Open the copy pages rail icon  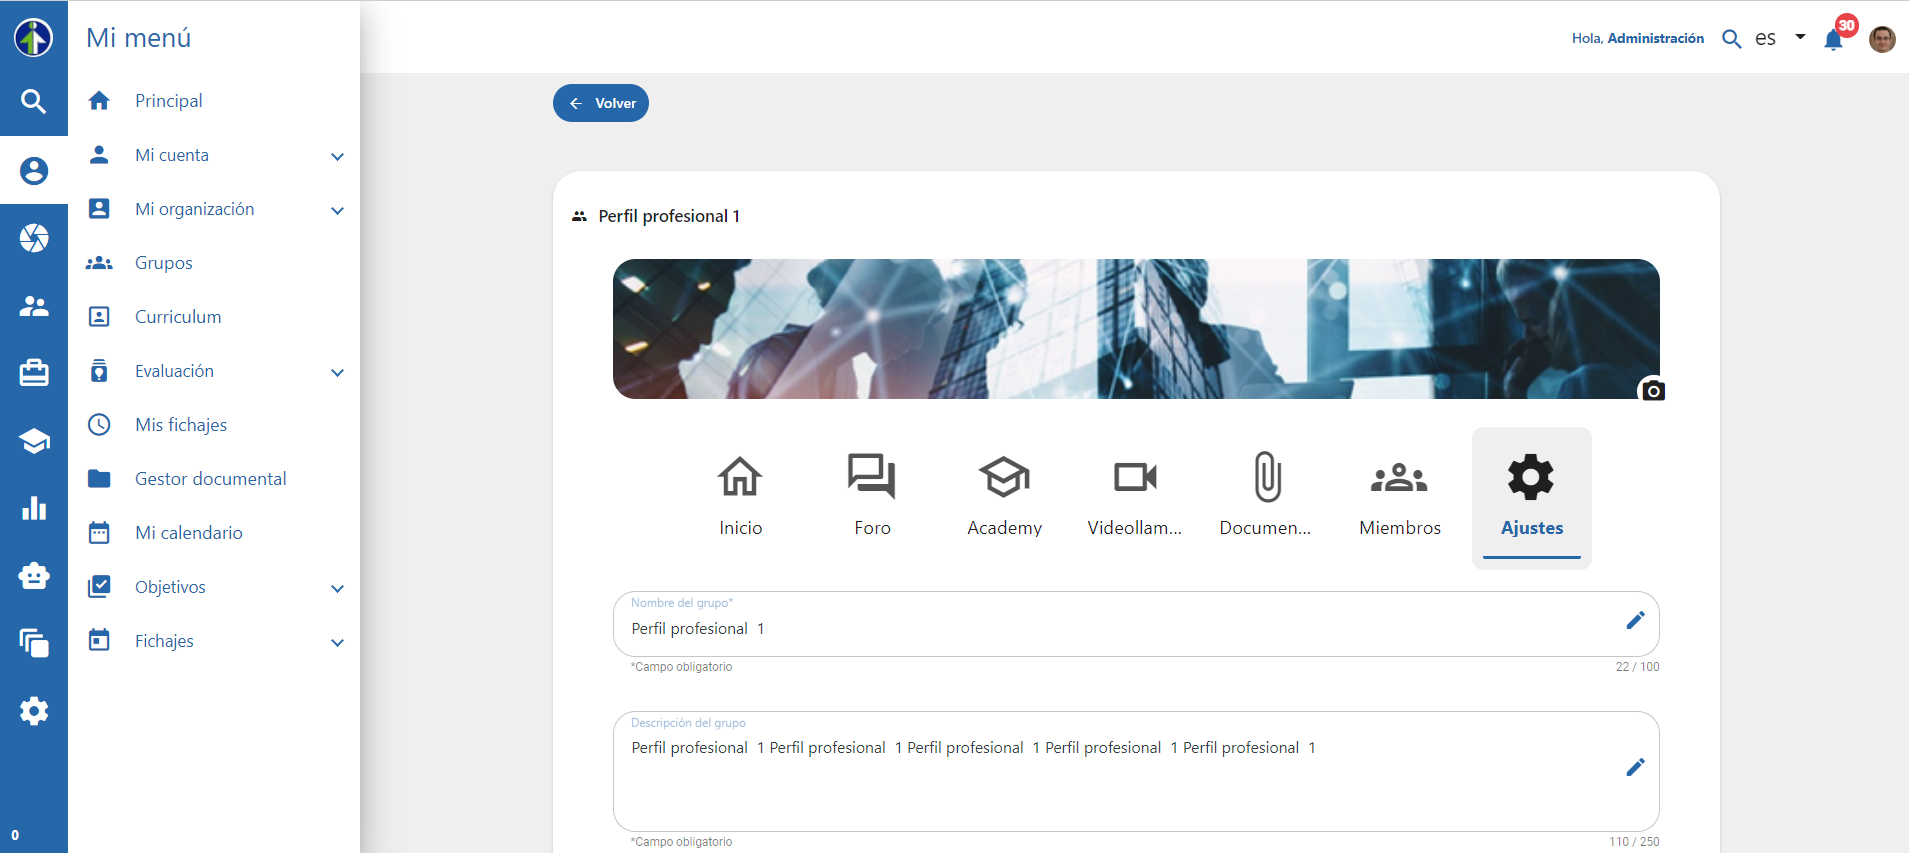(33, 643)
